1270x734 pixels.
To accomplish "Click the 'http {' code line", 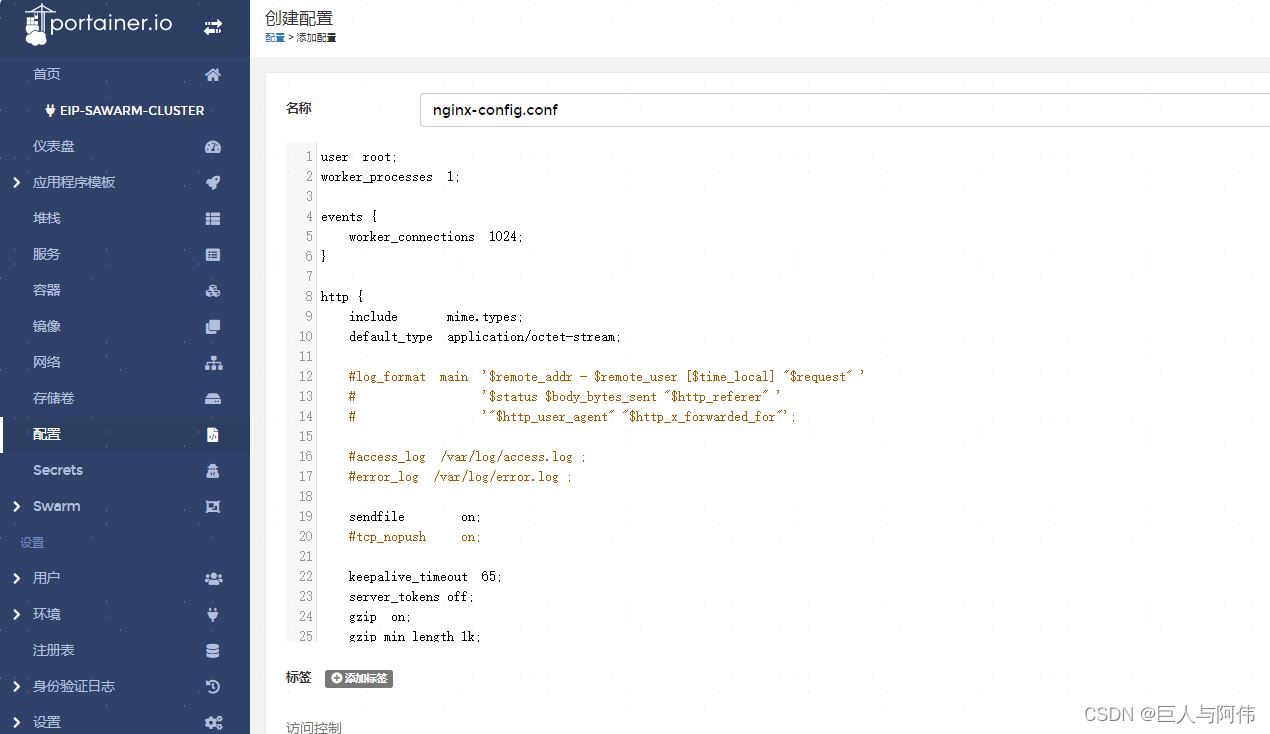I will (x=342, y=297).
